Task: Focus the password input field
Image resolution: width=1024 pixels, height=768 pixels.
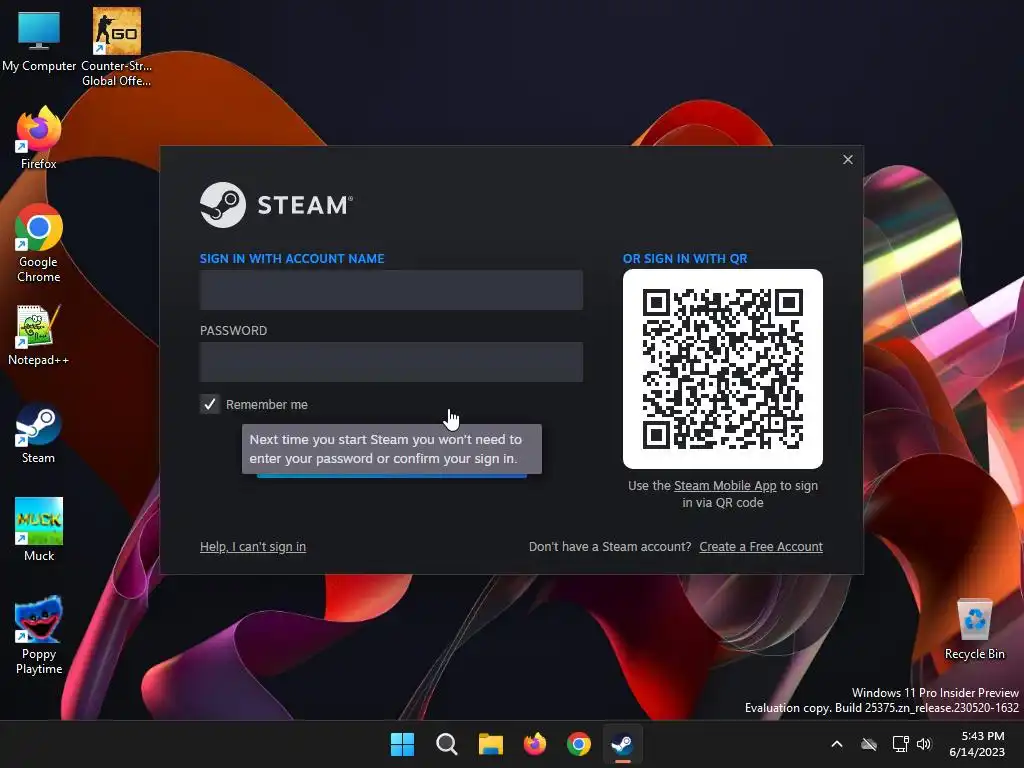Action: pos(391,362)
